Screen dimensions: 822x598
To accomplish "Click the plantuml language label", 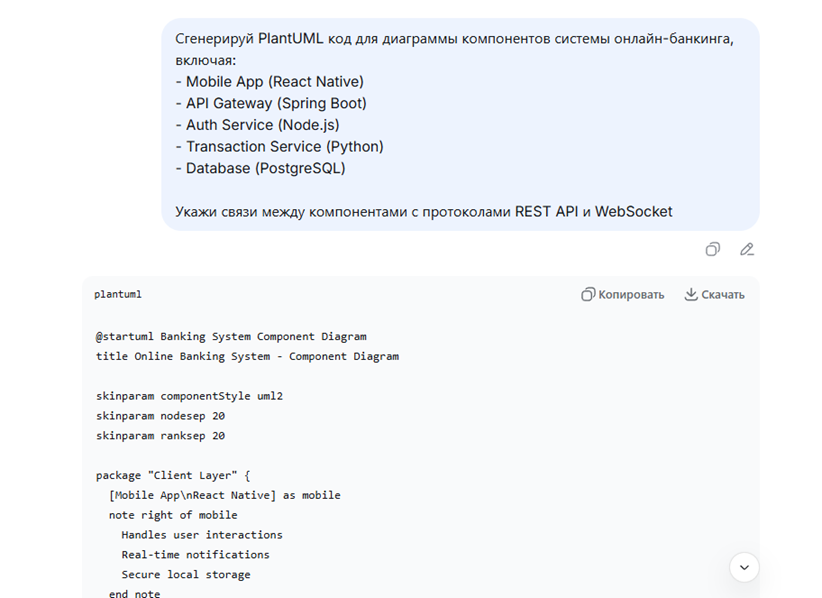I will [118, 294].
